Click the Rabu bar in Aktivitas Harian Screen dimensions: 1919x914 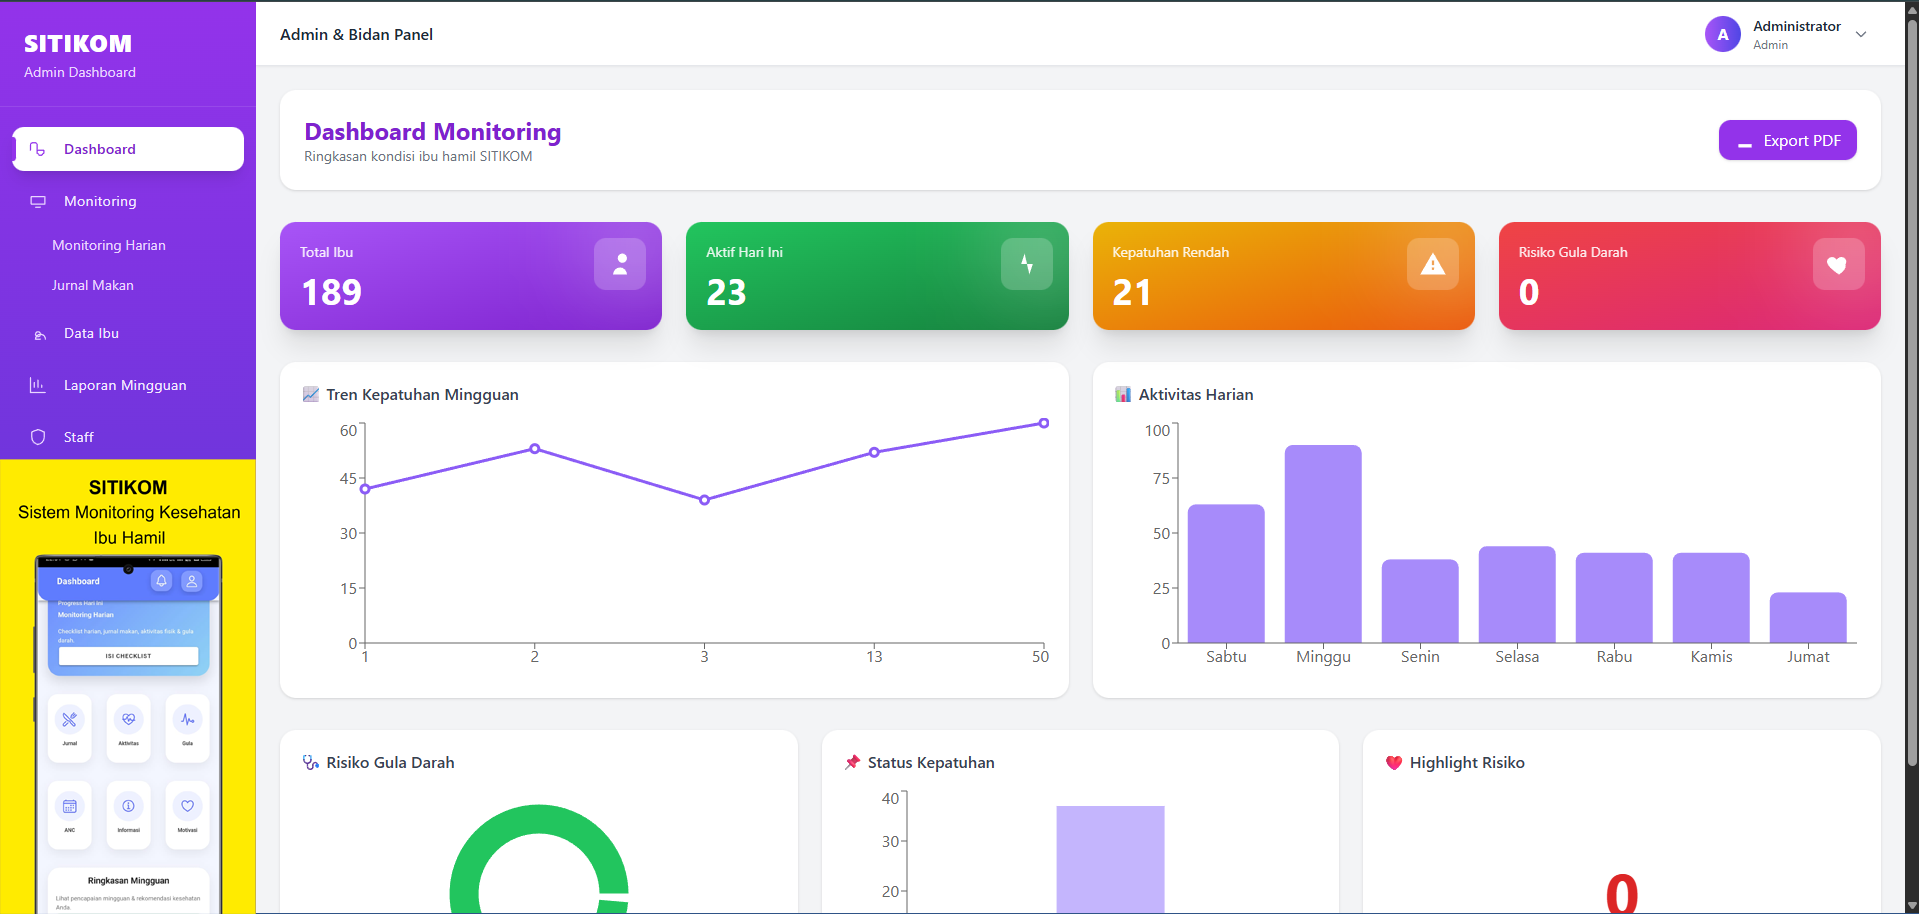coord(1614,598)
